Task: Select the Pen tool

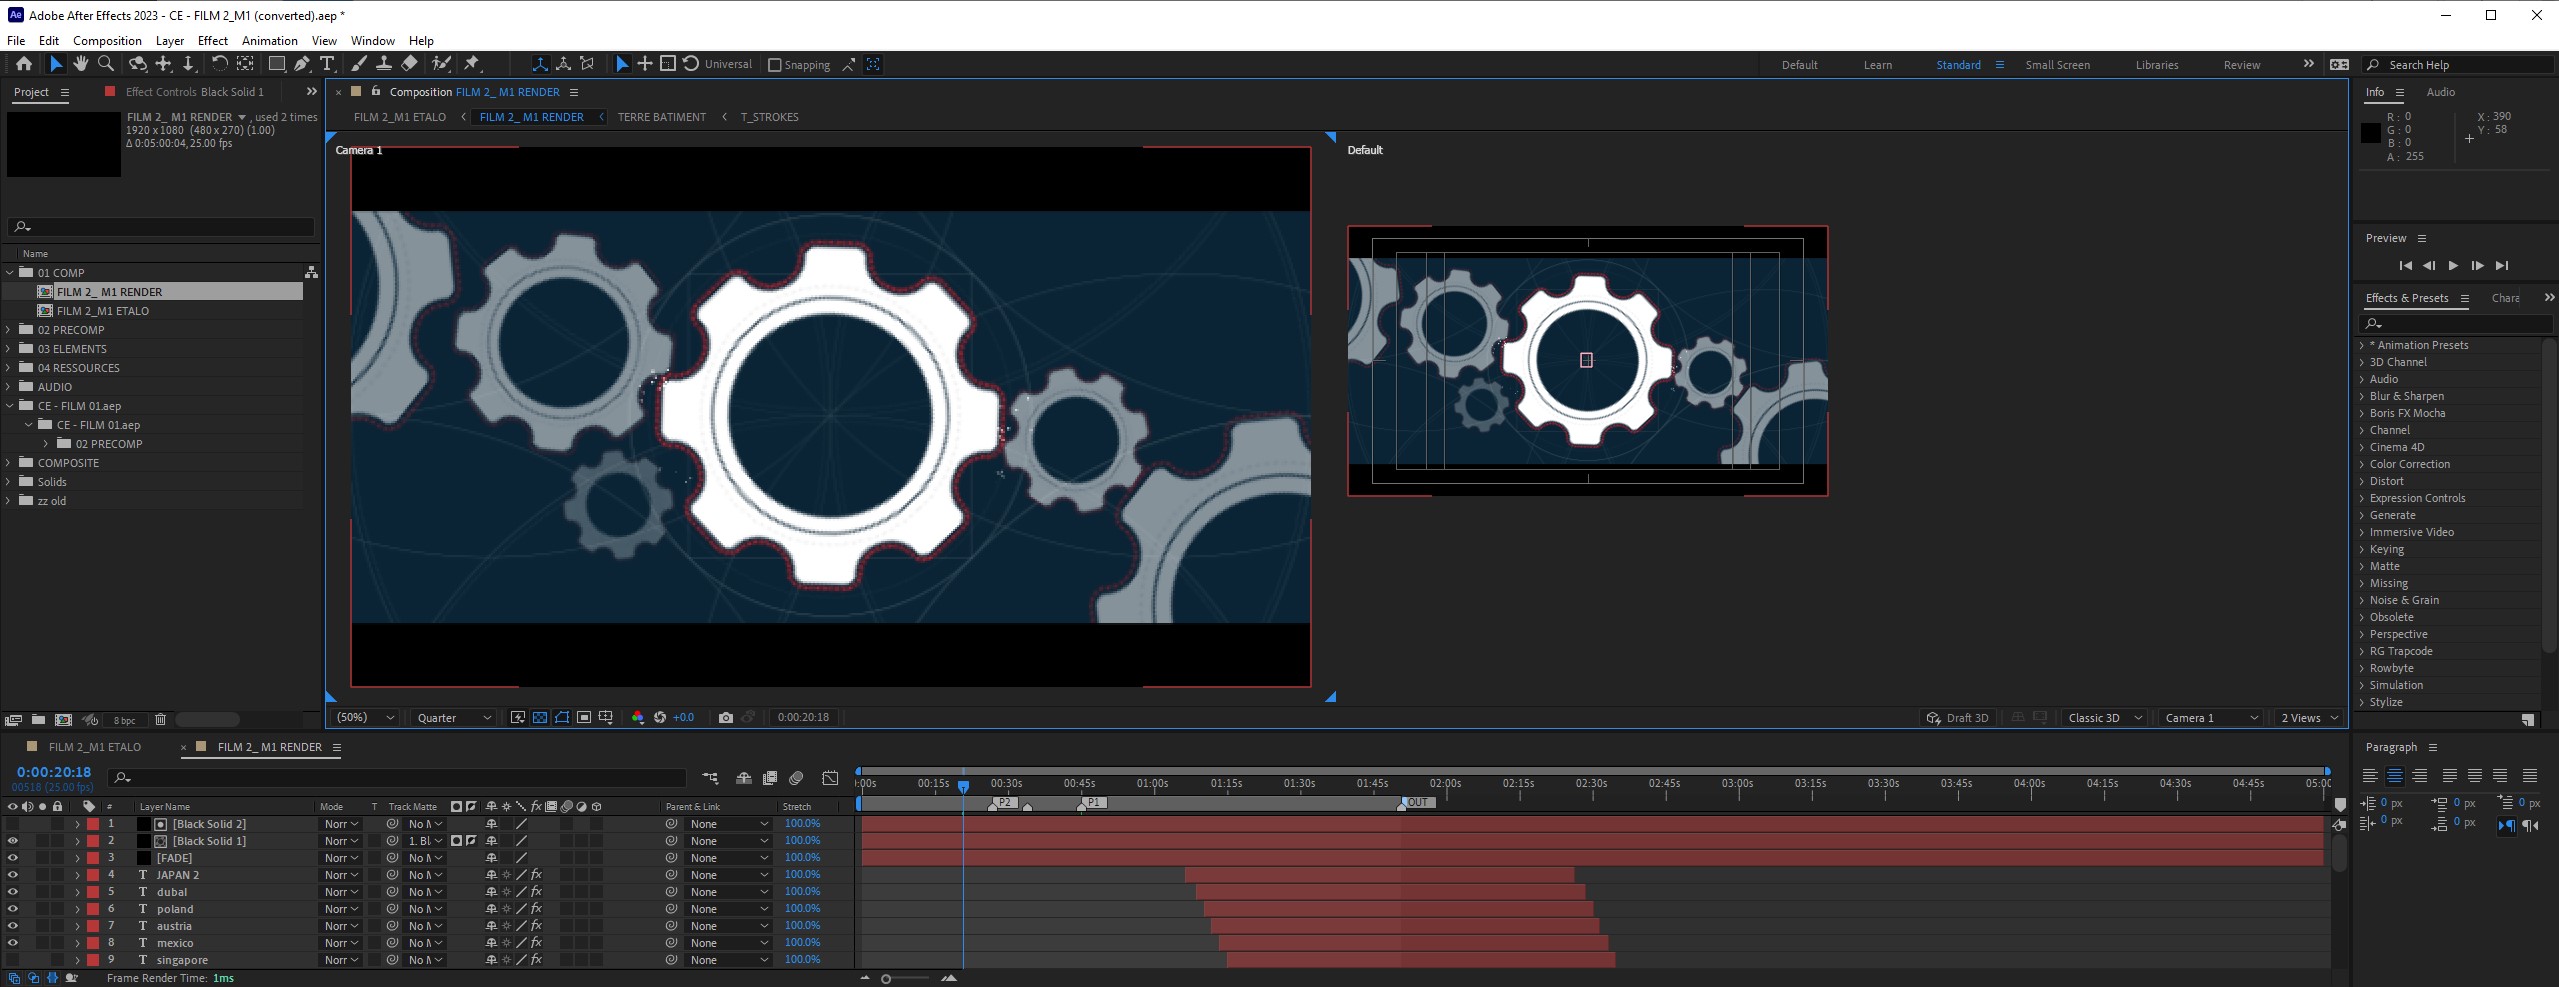Action: point(301,64)
